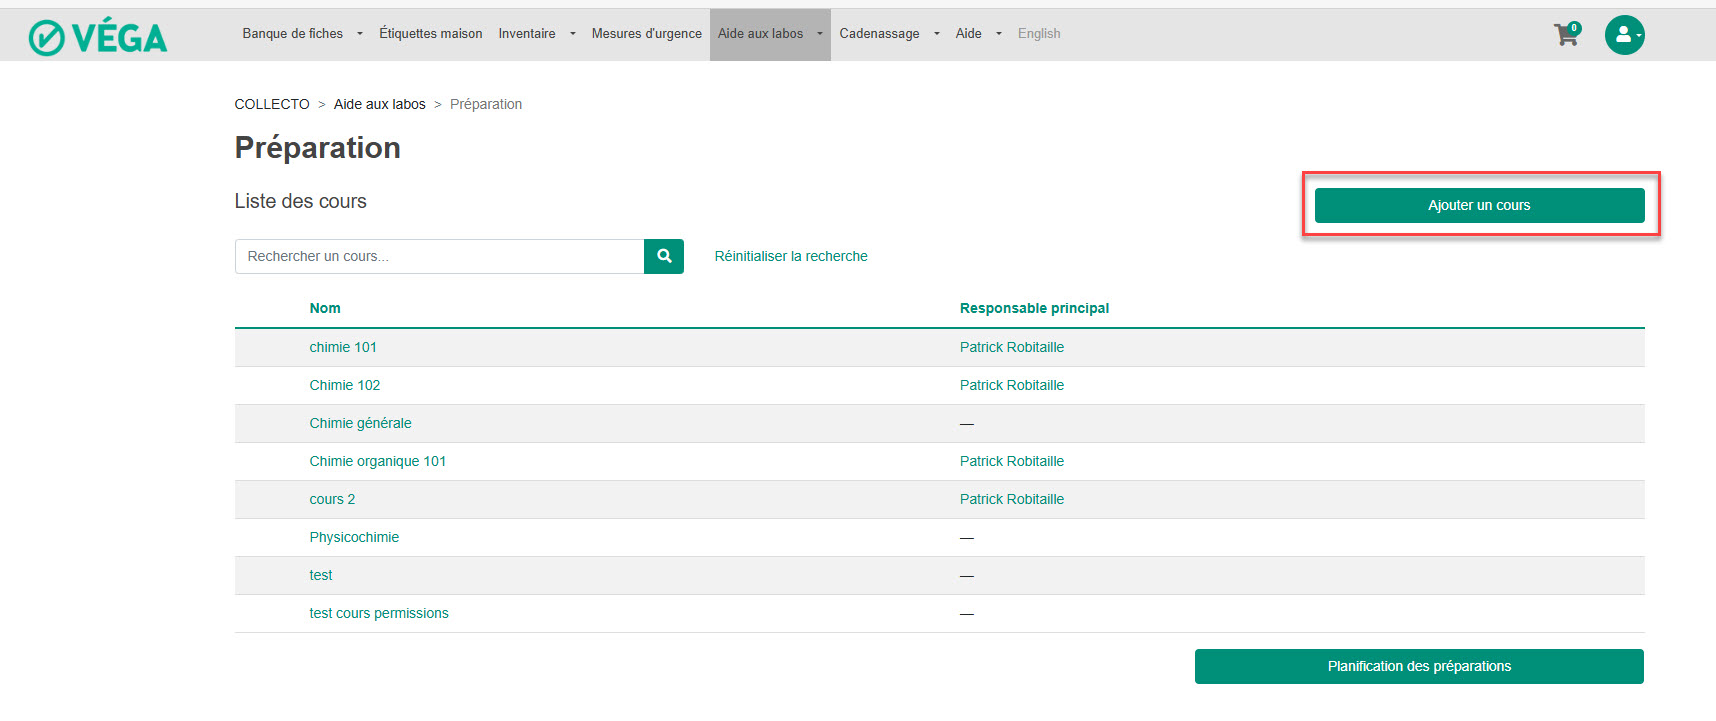Image resolution: width=1716 pixels, height=721 pixels.
Task: Click Réinitialiser la recherche link
Action: (790, 256)
